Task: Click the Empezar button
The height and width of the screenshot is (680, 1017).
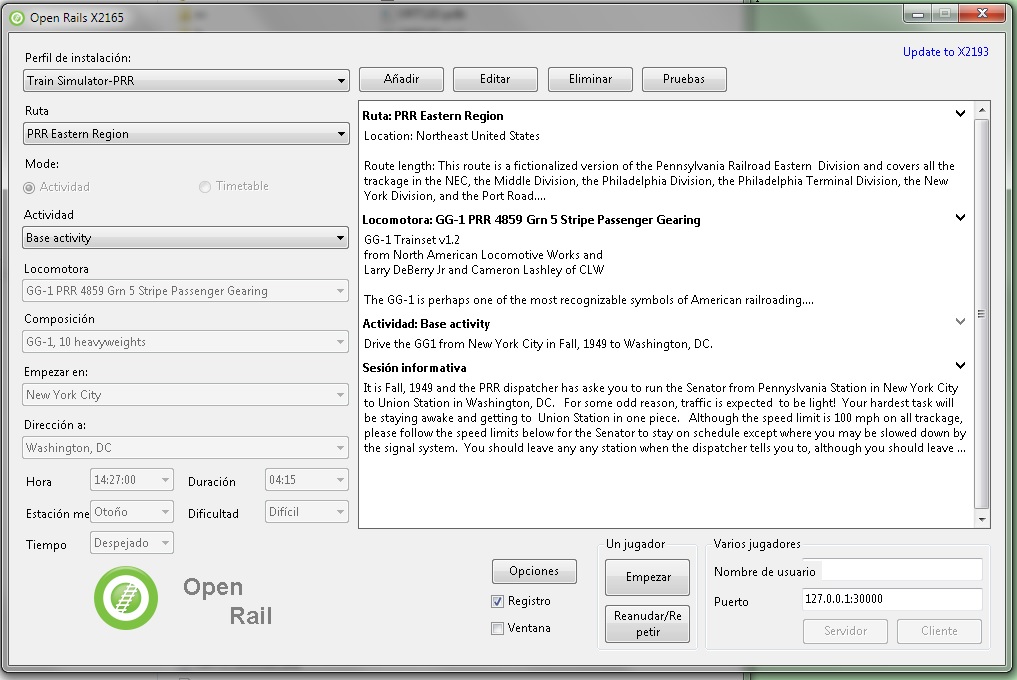Action: click(648, 577)
